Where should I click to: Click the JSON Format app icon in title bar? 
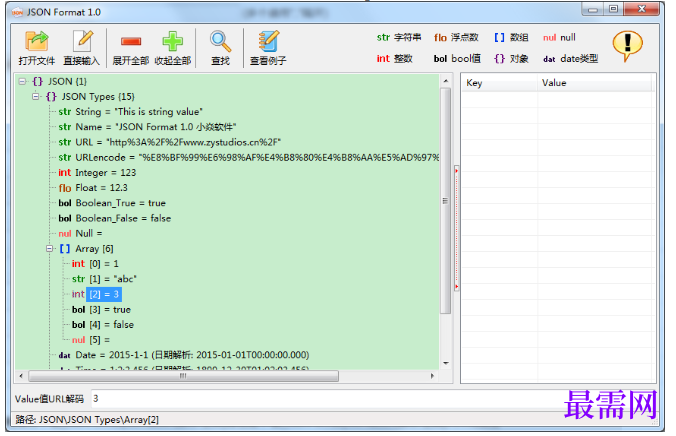pos(18,13)
